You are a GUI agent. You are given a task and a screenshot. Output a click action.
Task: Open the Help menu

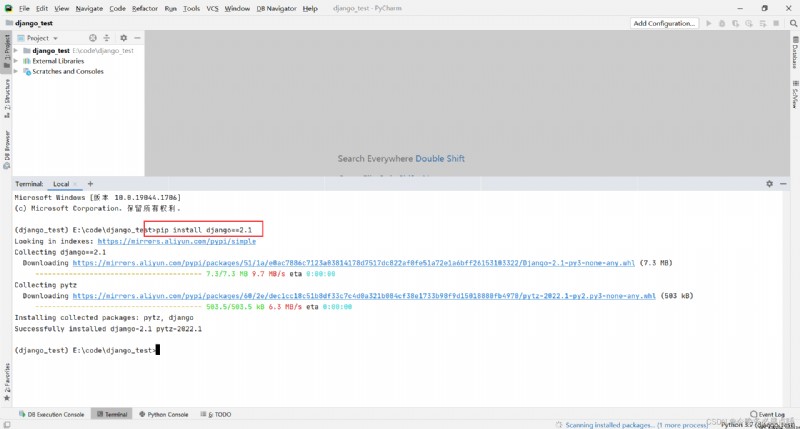pos(310,9)
